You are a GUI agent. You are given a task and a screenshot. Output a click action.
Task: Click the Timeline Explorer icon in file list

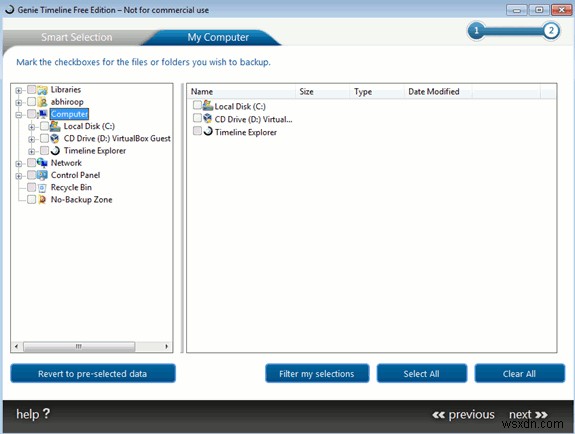pos(208,131)
